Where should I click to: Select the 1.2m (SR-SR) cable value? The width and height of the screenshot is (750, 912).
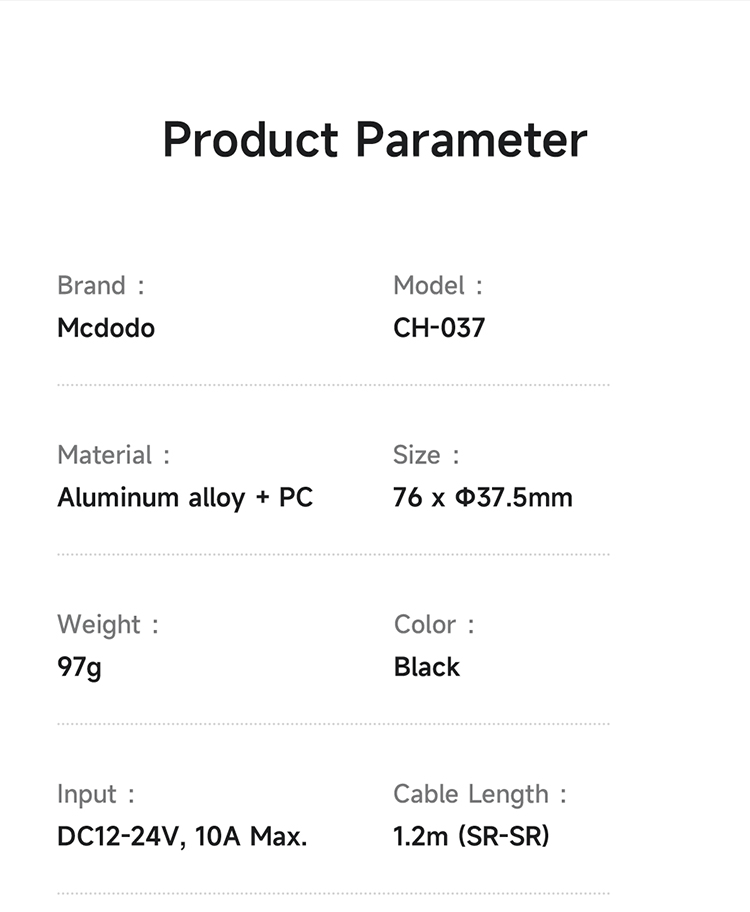(x=471, y=836)
